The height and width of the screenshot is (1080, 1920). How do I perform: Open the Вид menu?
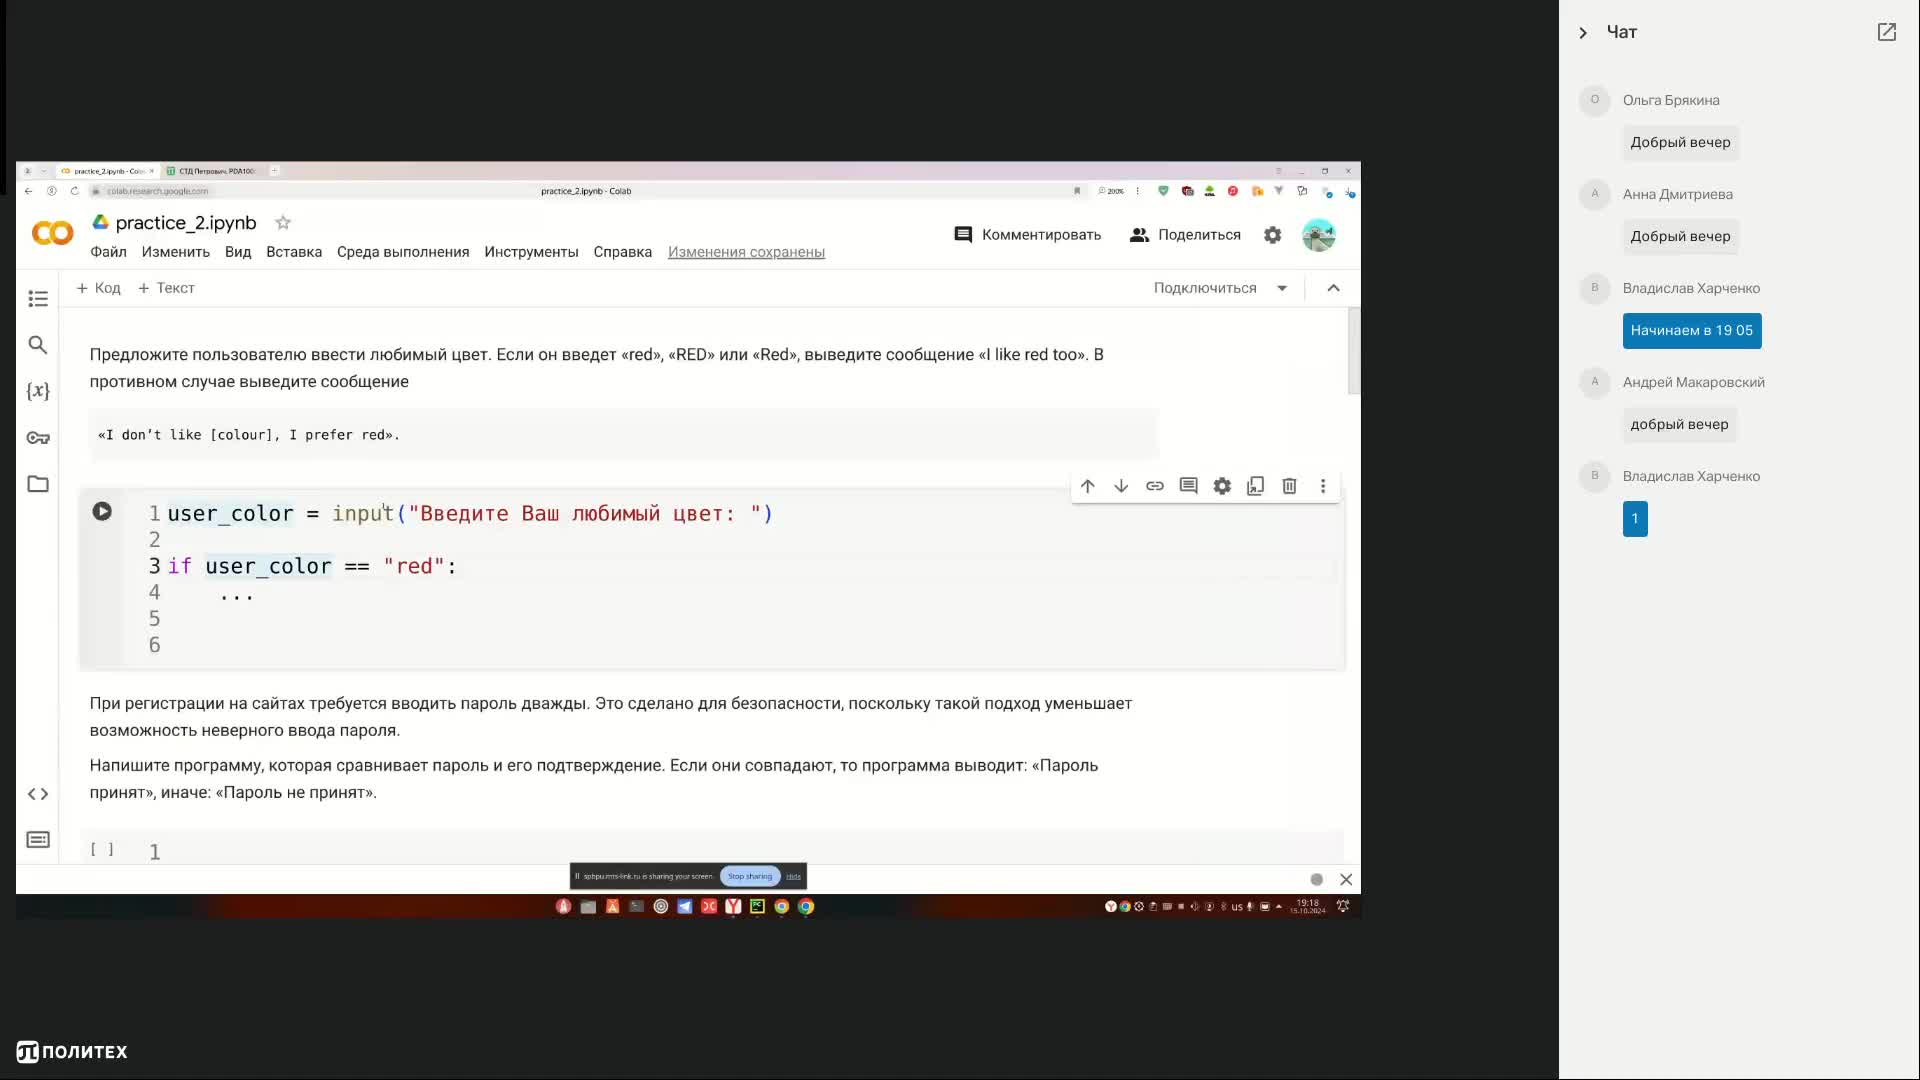click(x=238, y=252)
